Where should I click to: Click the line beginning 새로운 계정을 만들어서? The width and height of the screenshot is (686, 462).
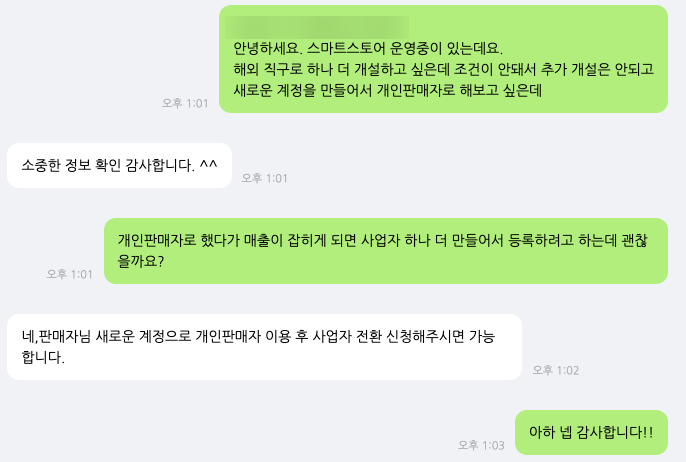pos(387,90)
